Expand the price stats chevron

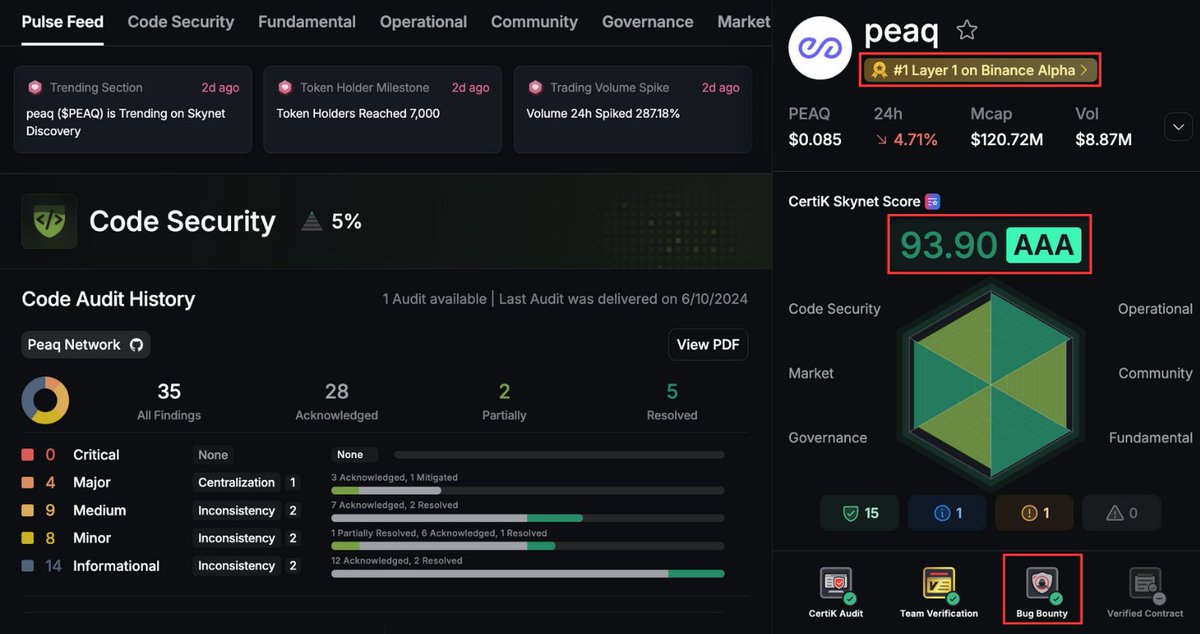coord(1178,127)
